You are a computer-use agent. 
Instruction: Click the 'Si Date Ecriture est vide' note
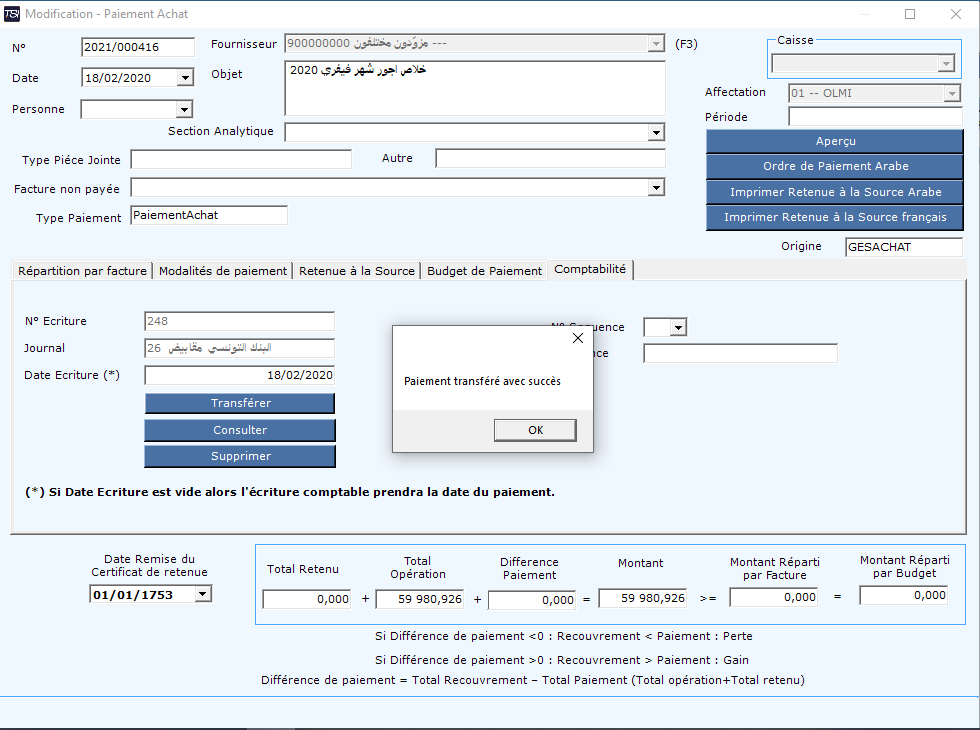click(290, 492)
